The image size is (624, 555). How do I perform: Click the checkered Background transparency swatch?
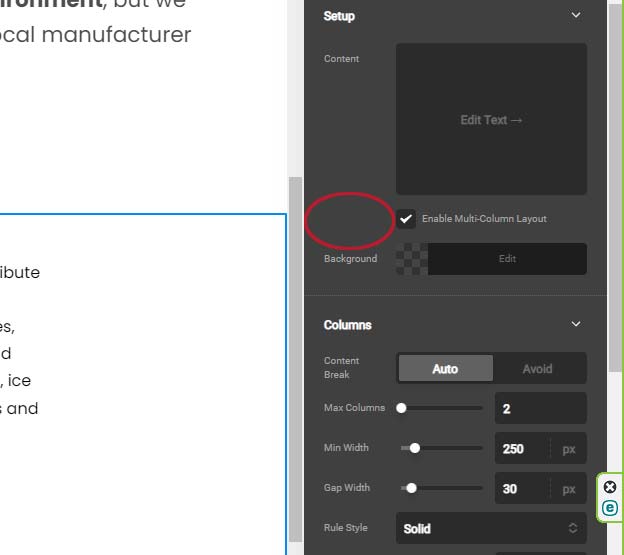click(412, 259)
